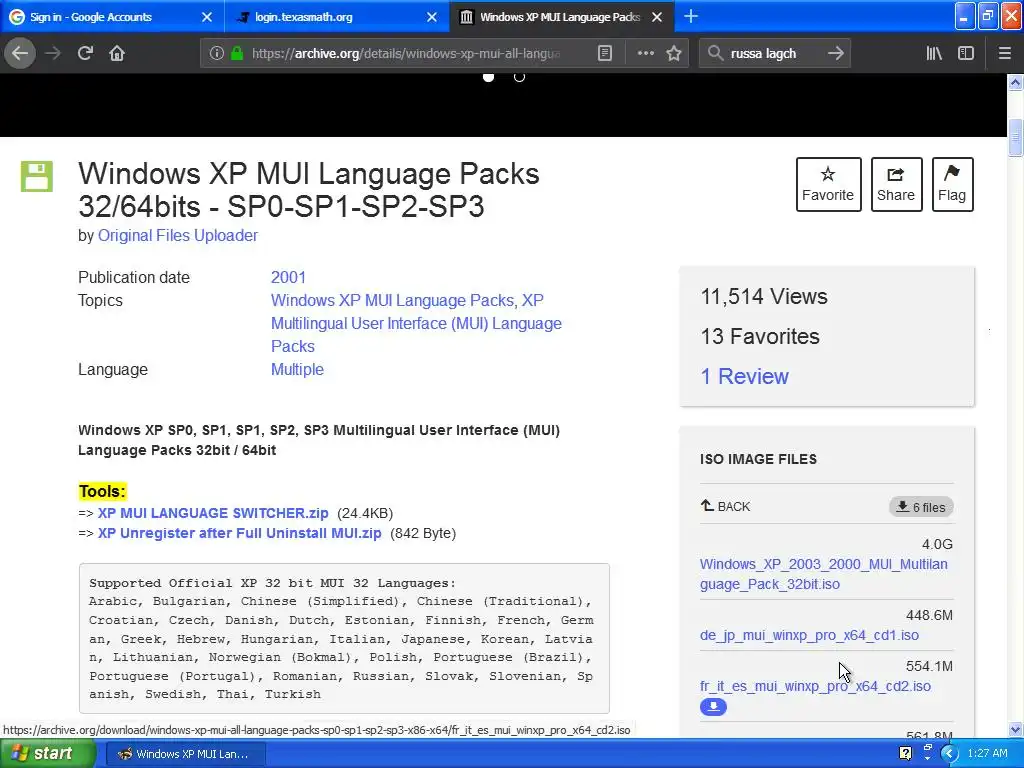The height and width of the screenshot is (768, 1024).
Task: Go back using the browser back arrow
Action: pyautogui.click(x=20, y=53)
